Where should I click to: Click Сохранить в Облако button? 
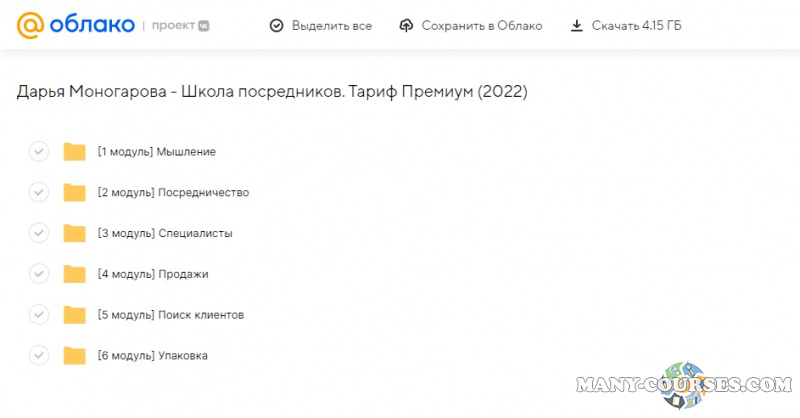tap(470, 26)
